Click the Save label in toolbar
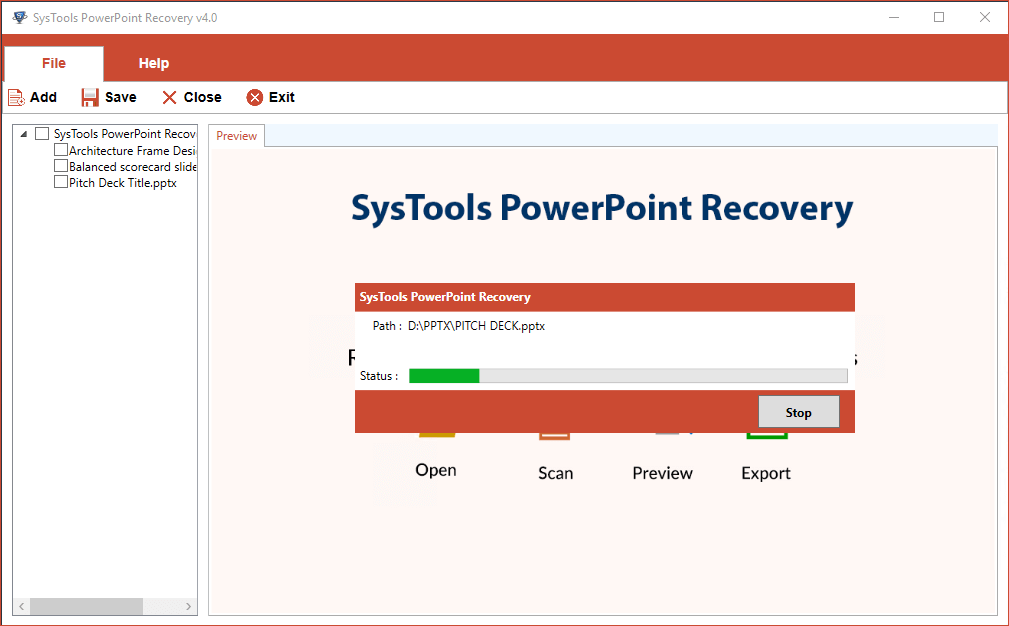 (120, 97)
